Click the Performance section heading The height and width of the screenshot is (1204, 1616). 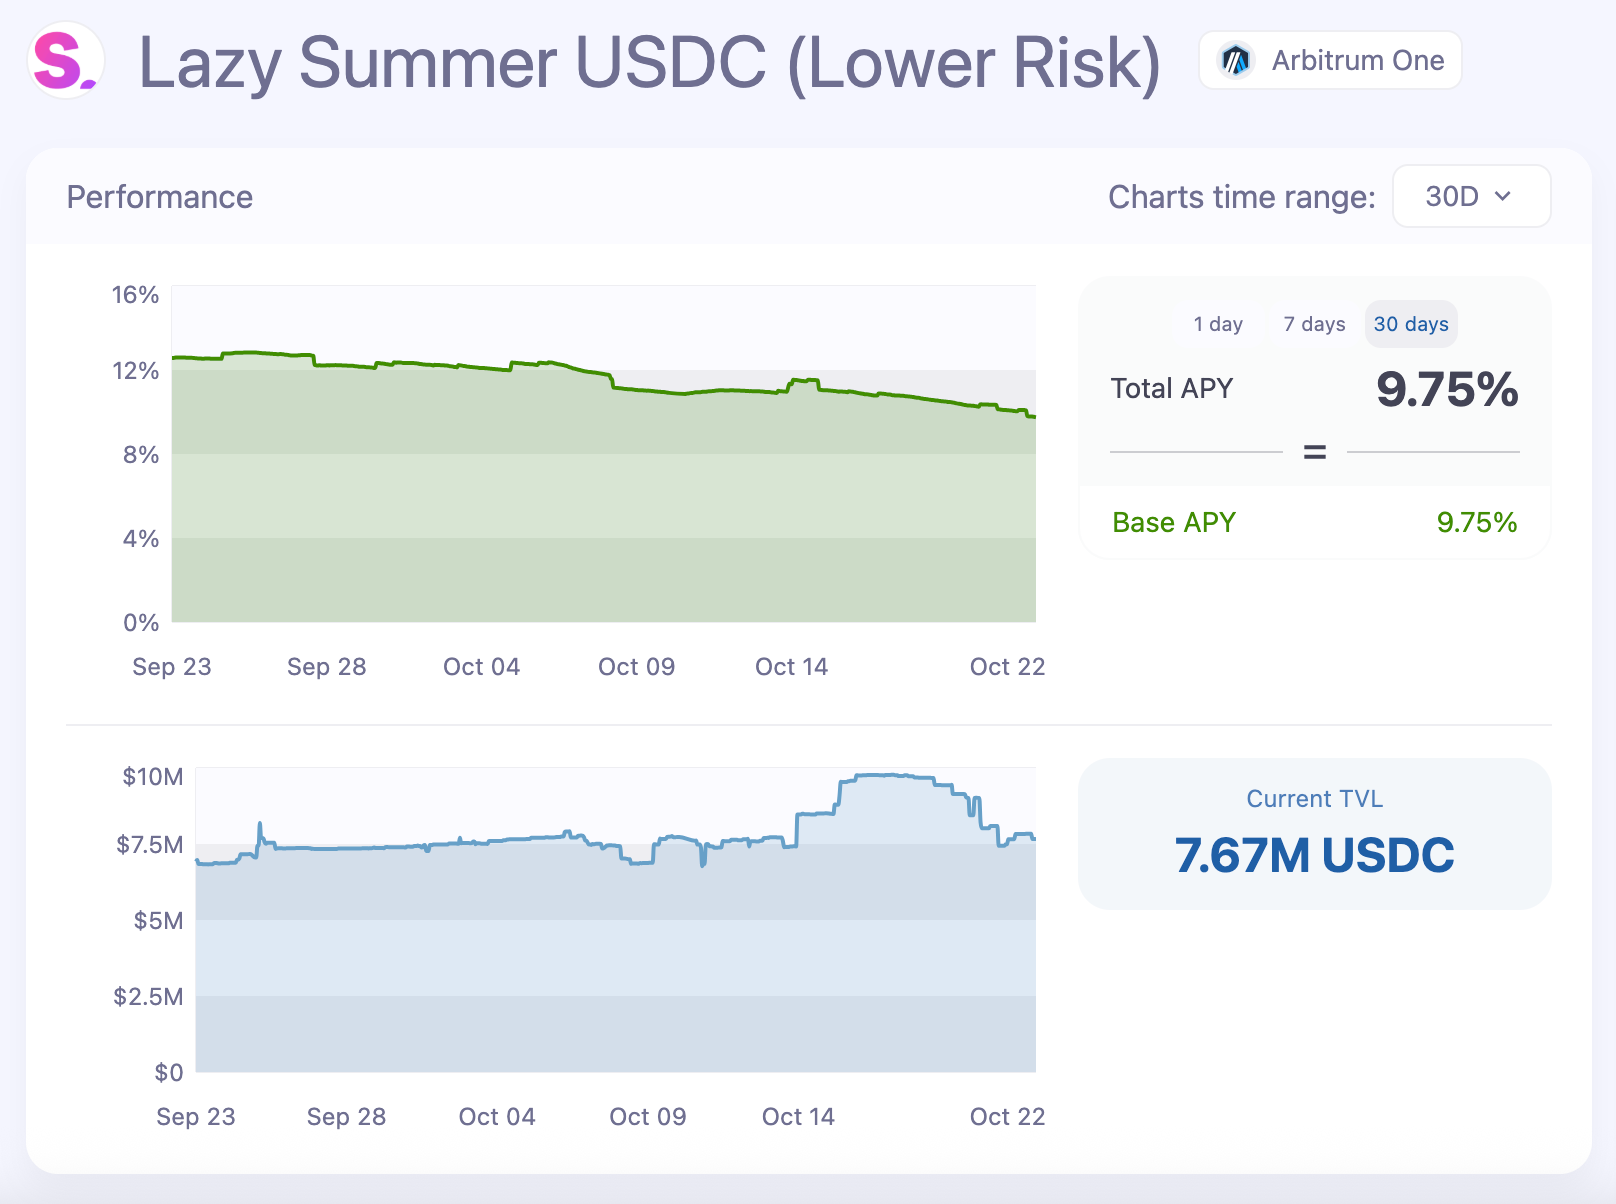coord(160,197)
